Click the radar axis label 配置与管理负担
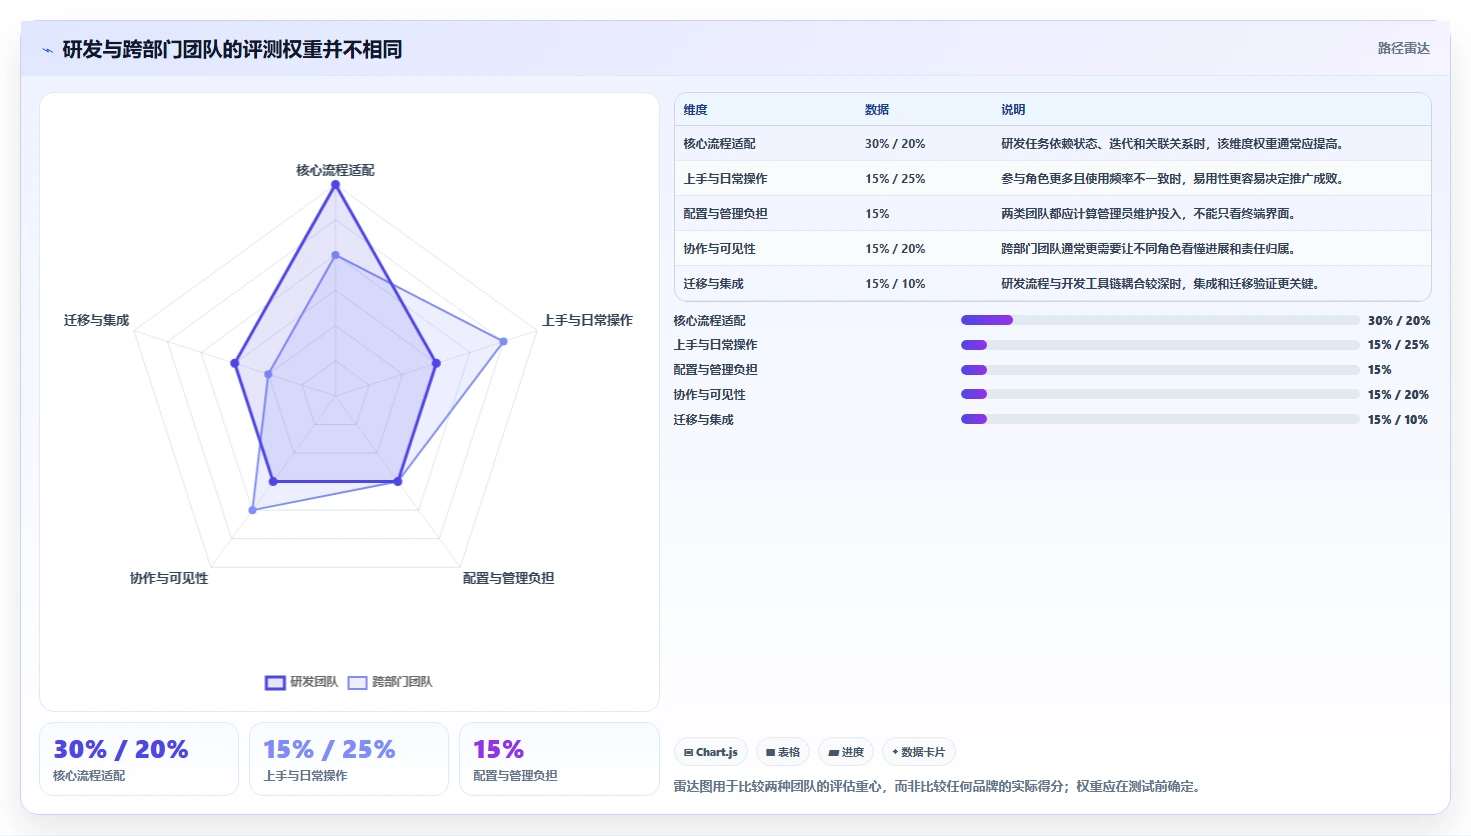The image size is (1471, 836). tap(508, 578)
